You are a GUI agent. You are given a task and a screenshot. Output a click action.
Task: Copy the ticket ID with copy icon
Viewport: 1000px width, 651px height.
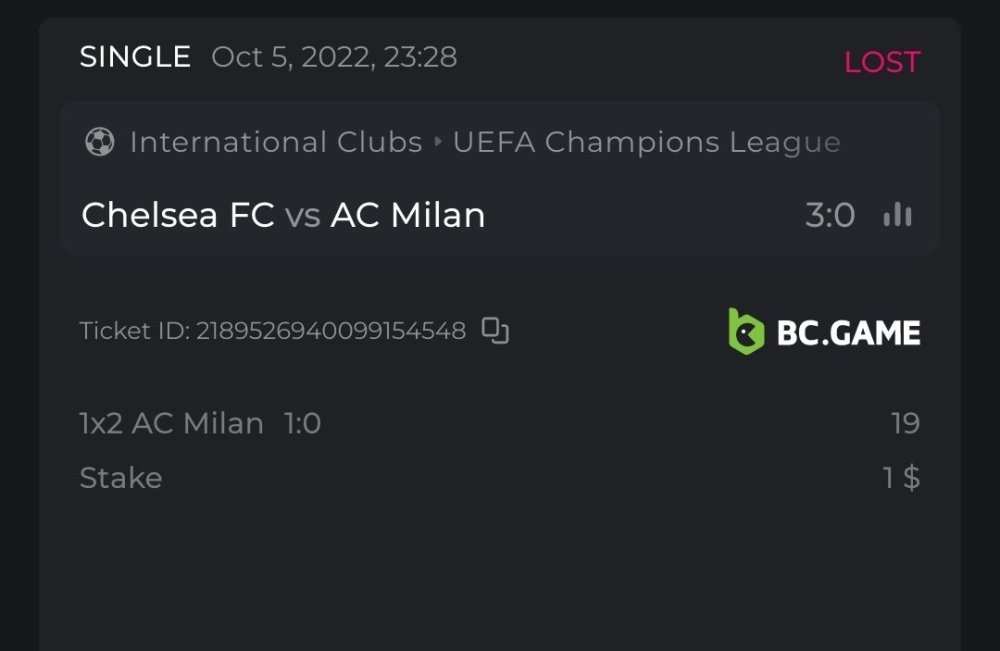click(x=495, y=330)
